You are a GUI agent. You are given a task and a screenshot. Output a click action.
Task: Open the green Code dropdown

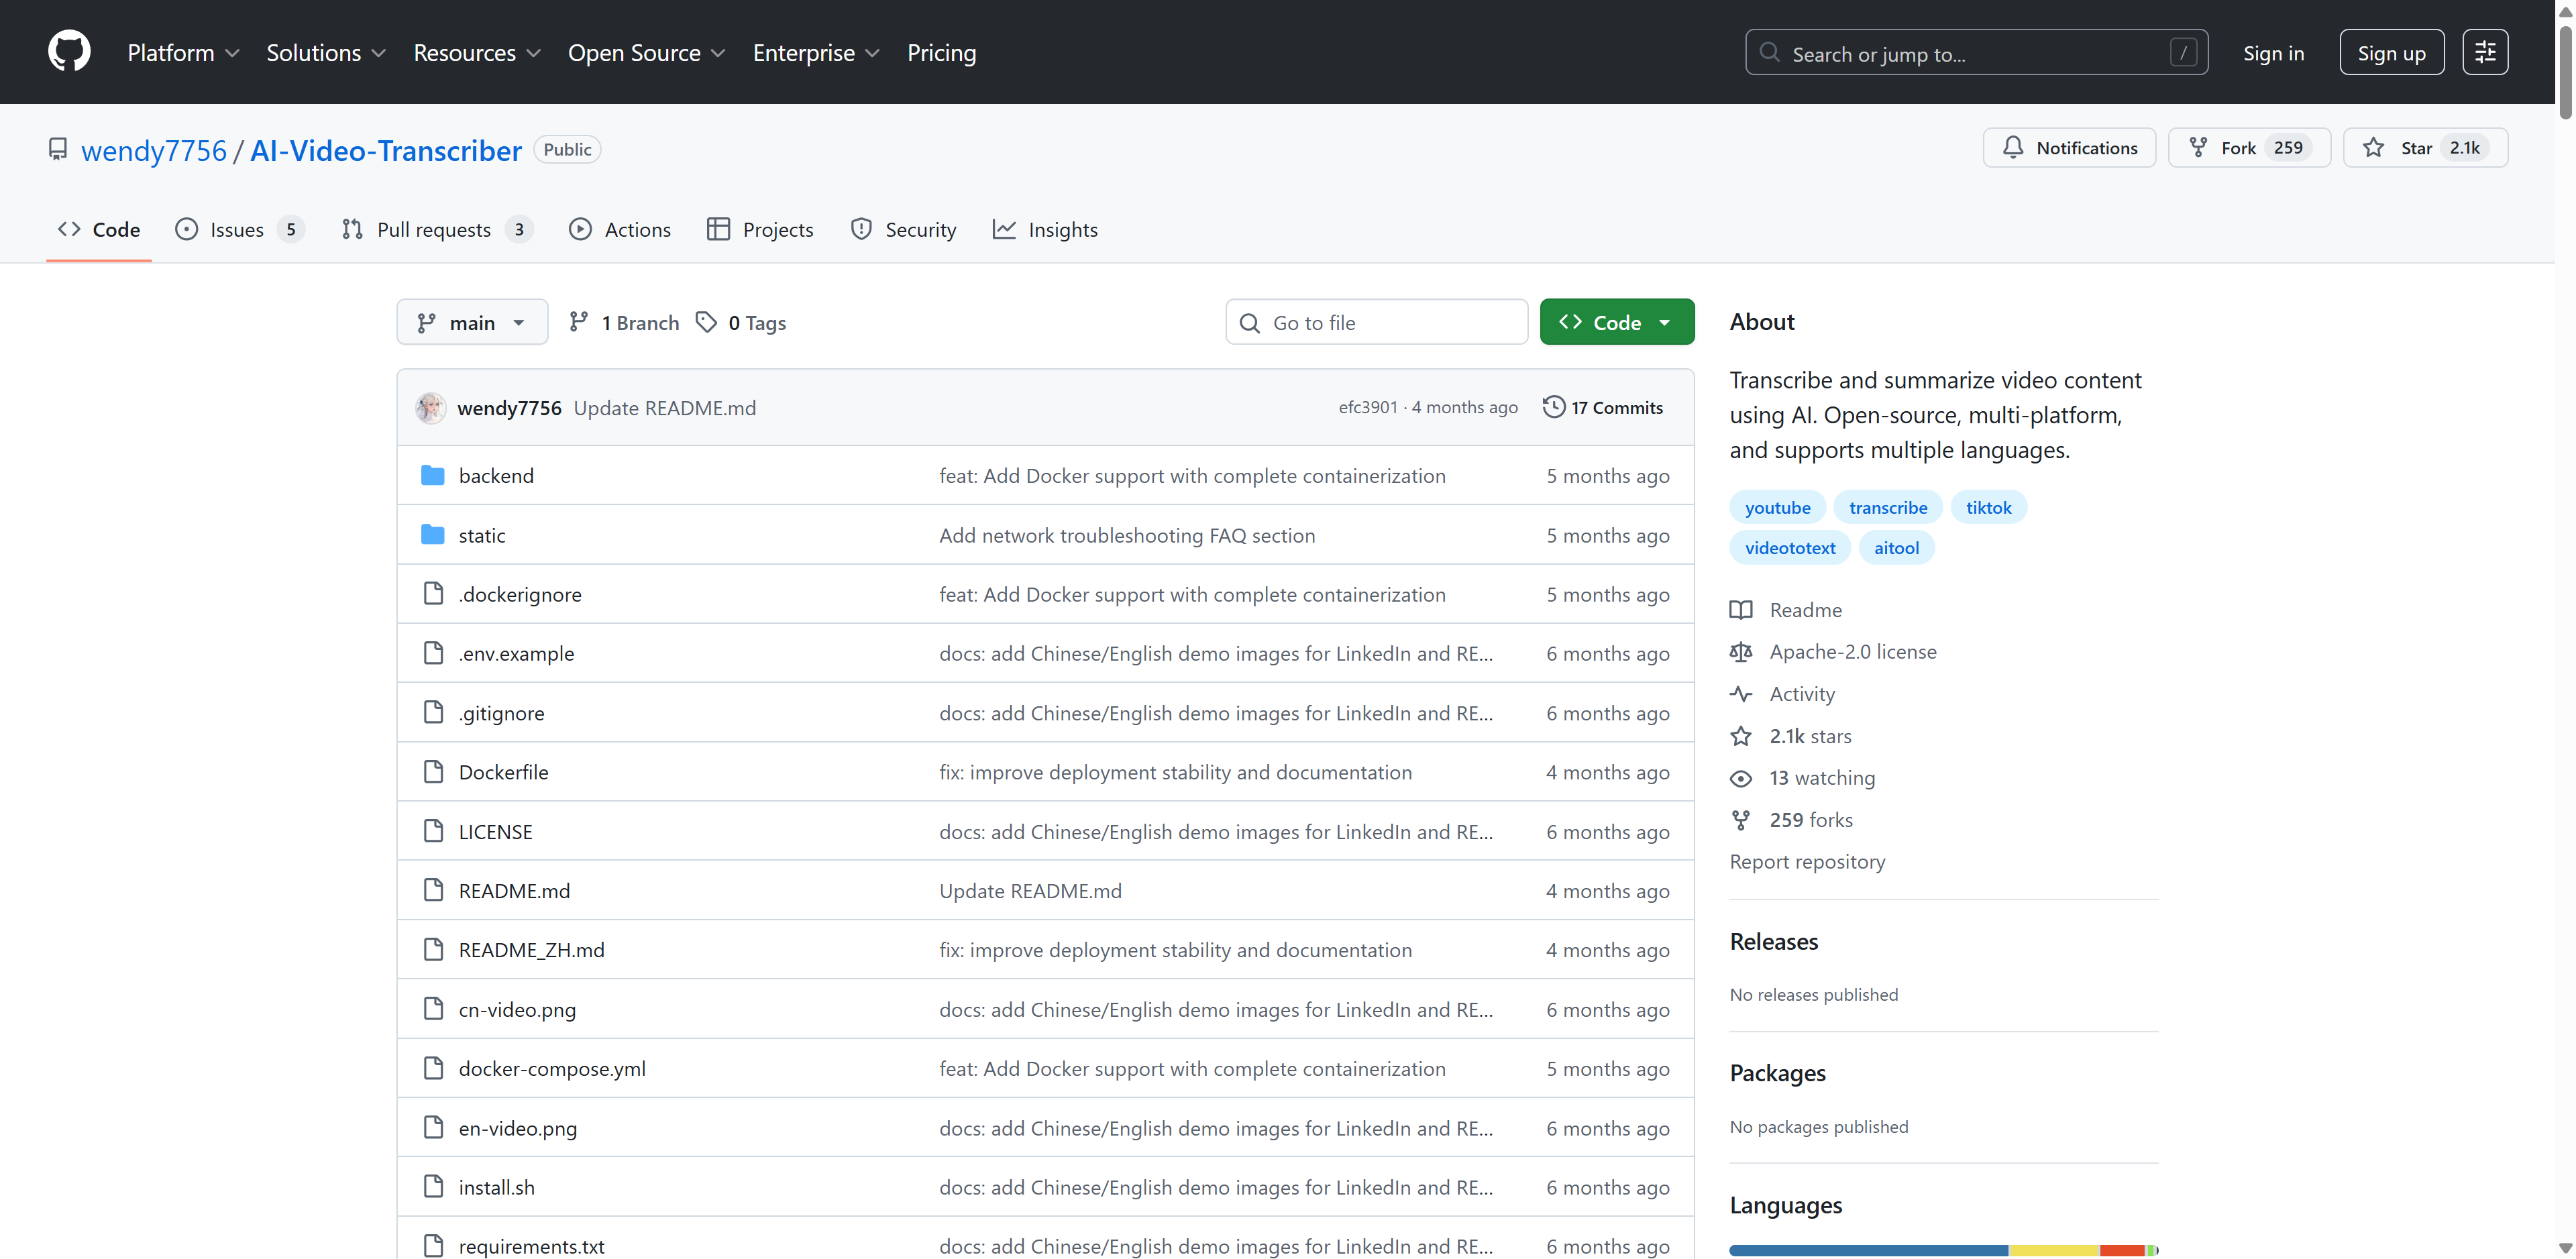tap(1616, 322)
